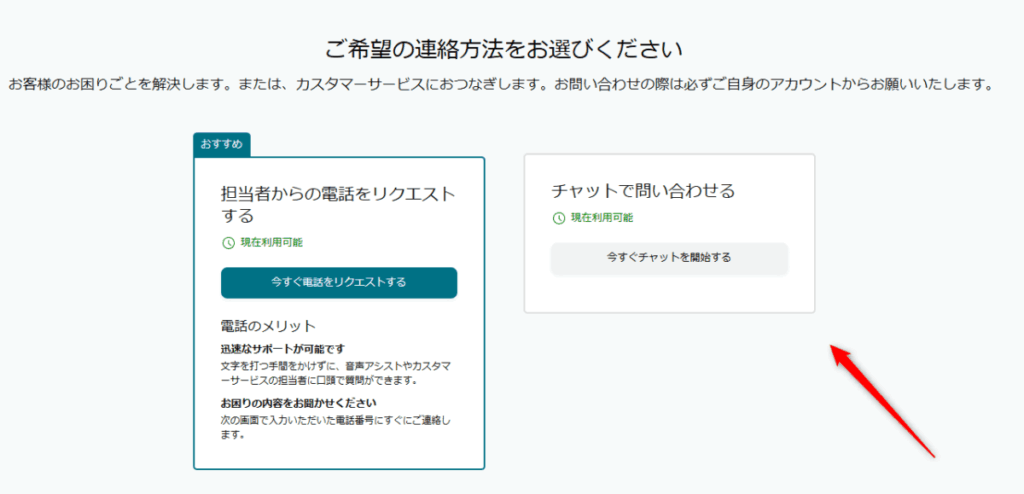This screenshot has height=494, width=1024.
Task: Click the clock icon in the phone request card
Action: (x=228, y=243)
